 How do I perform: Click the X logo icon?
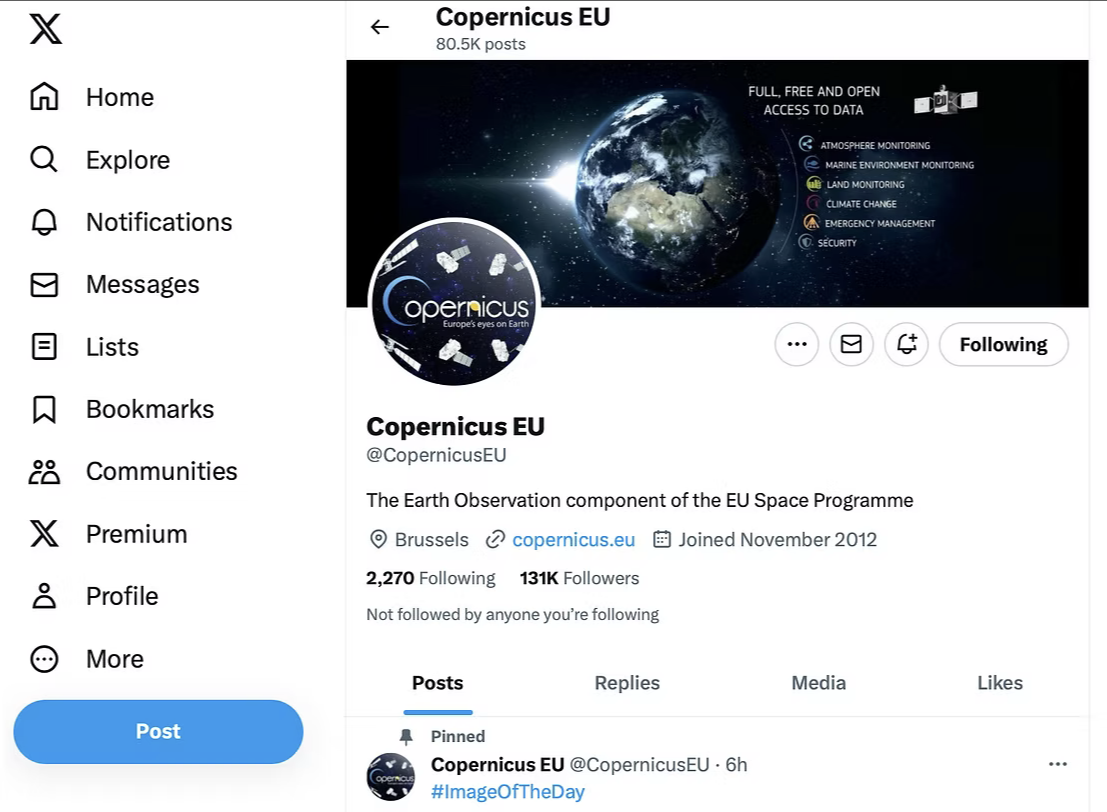click(46, 29)
